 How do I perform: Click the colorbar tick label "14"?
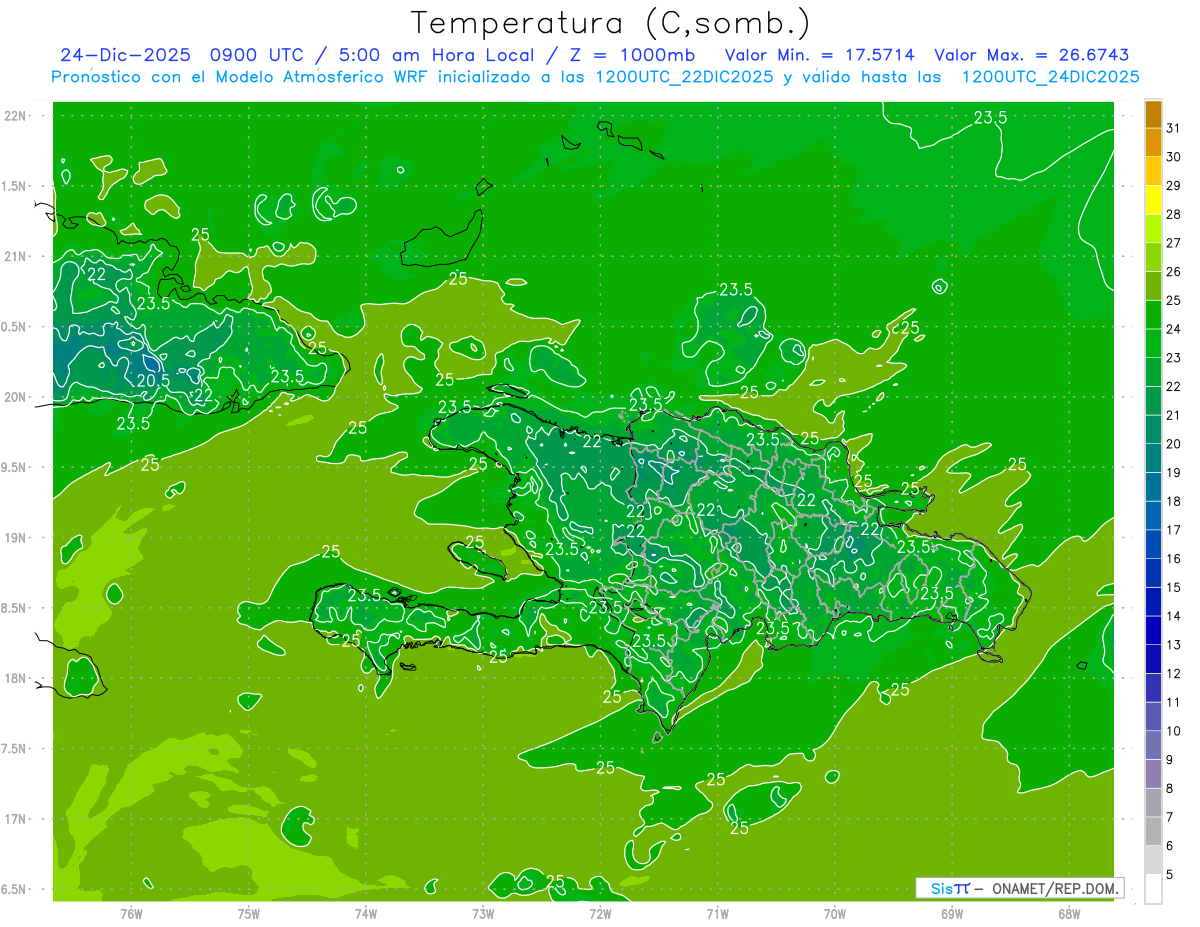tap(1174, 616)
